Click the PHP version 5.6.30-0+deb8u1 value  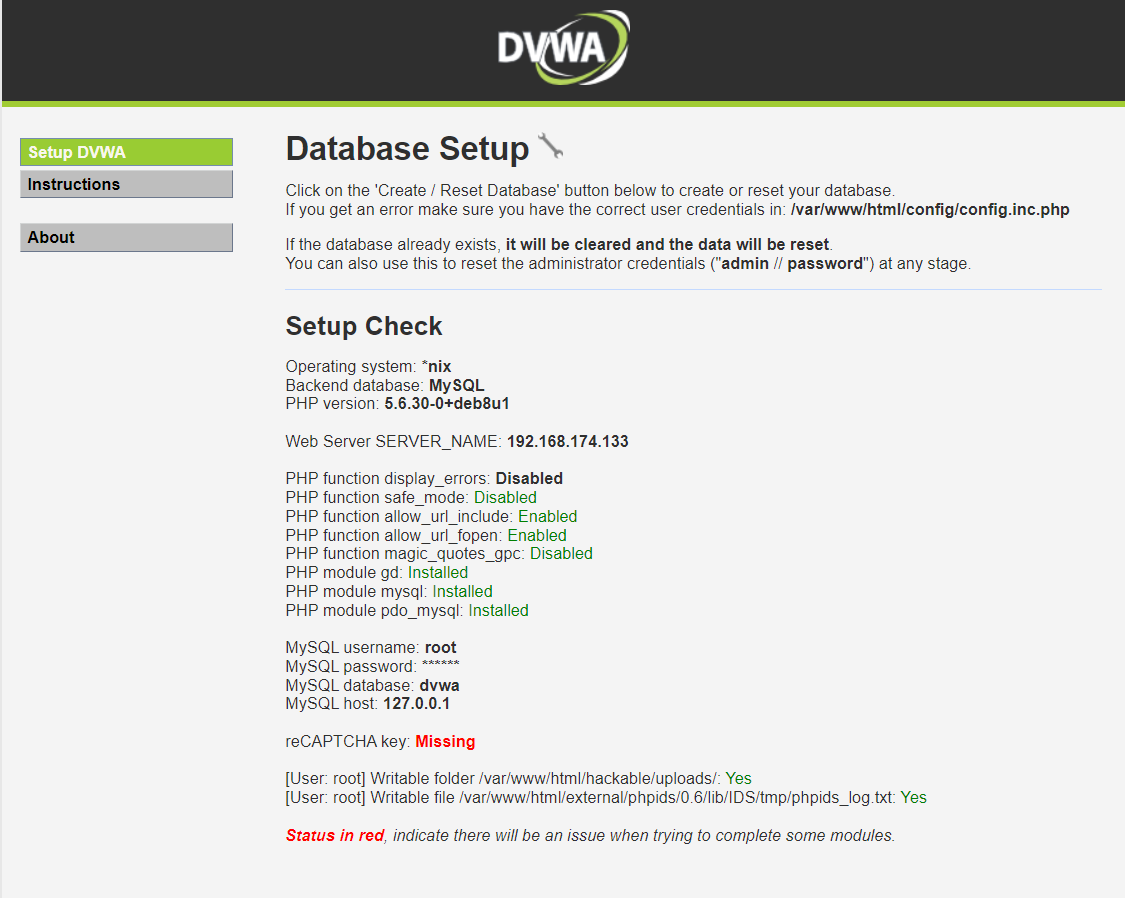[x=447, y=403]
